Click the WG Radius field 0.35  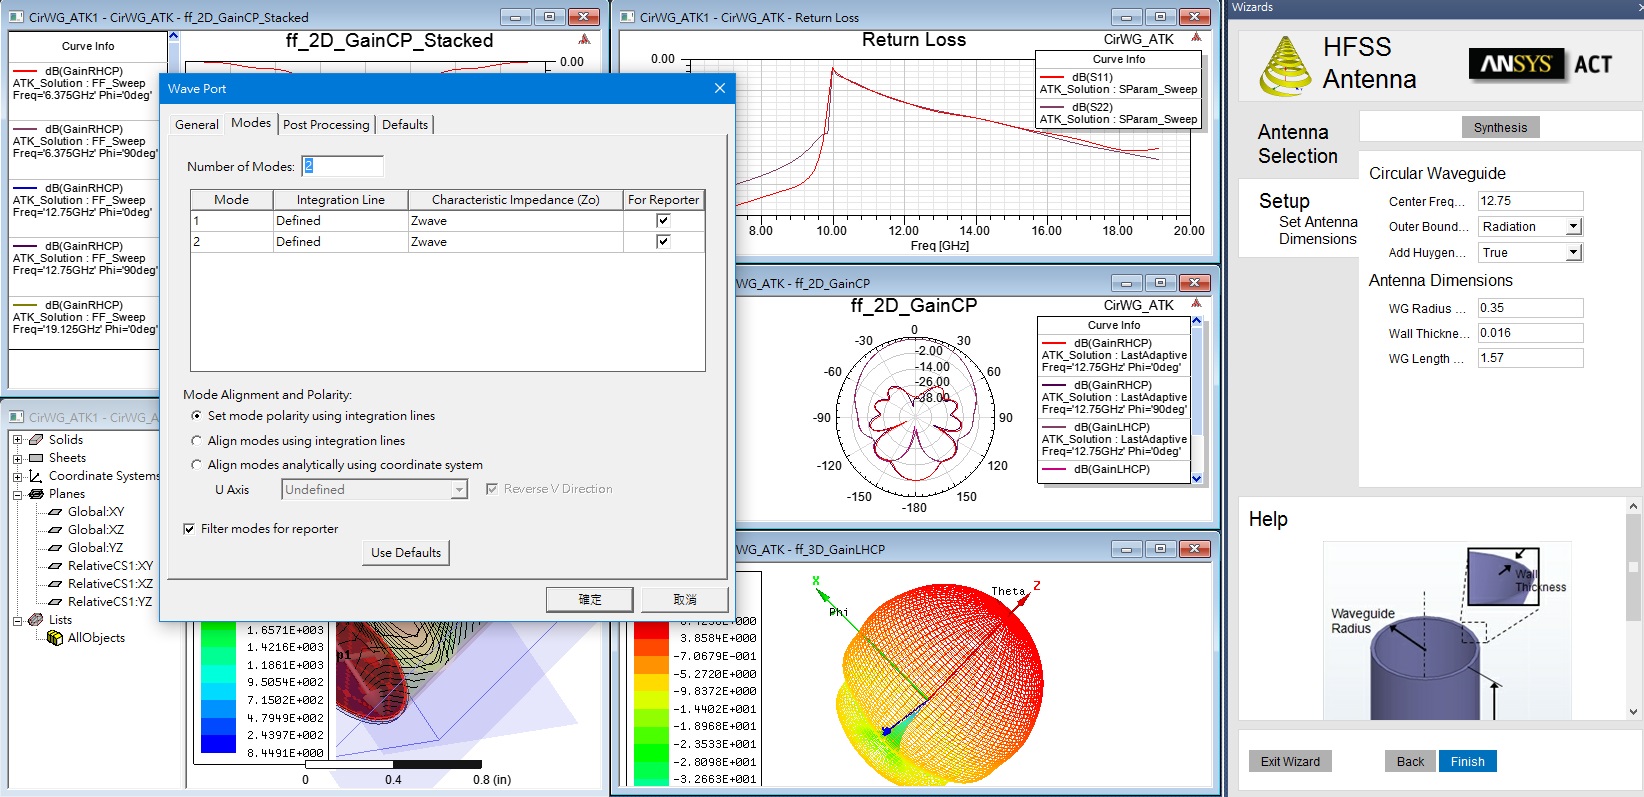1530,308
